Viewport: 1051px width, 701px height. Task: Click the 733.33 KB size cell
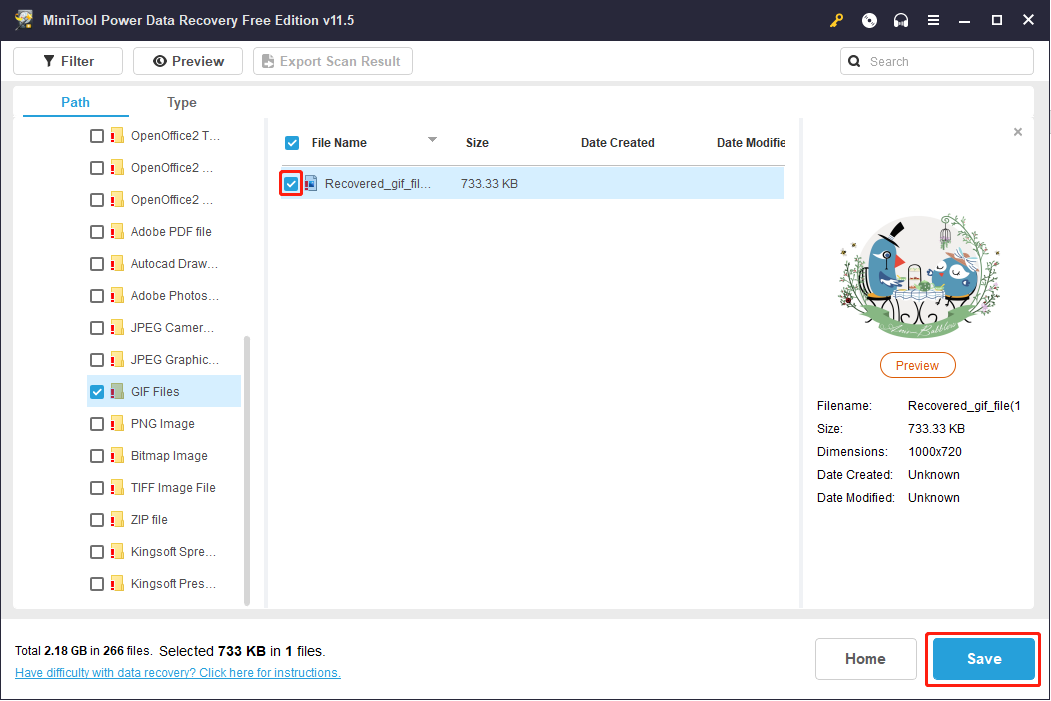[x=489, y=184]
